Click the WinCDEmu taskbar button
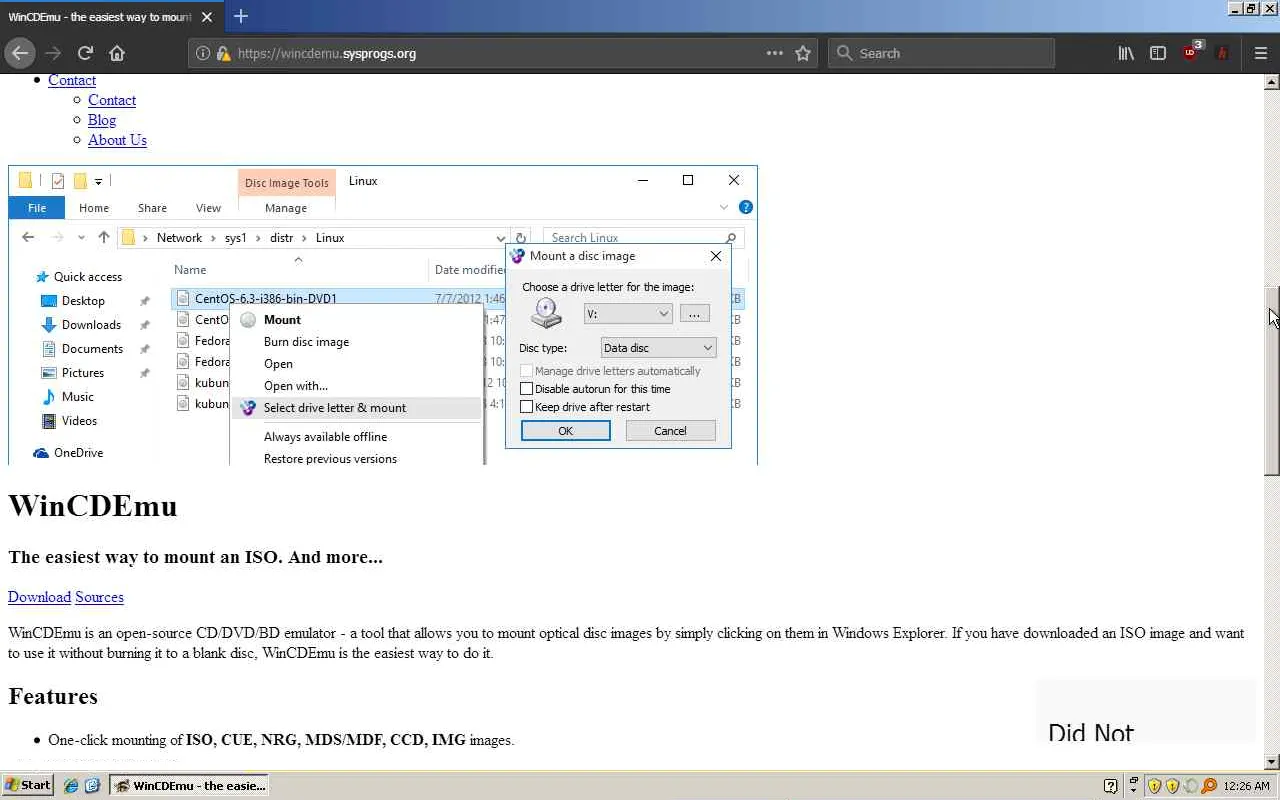Viewport: 1280px width, 800px height. click(190, 786)
